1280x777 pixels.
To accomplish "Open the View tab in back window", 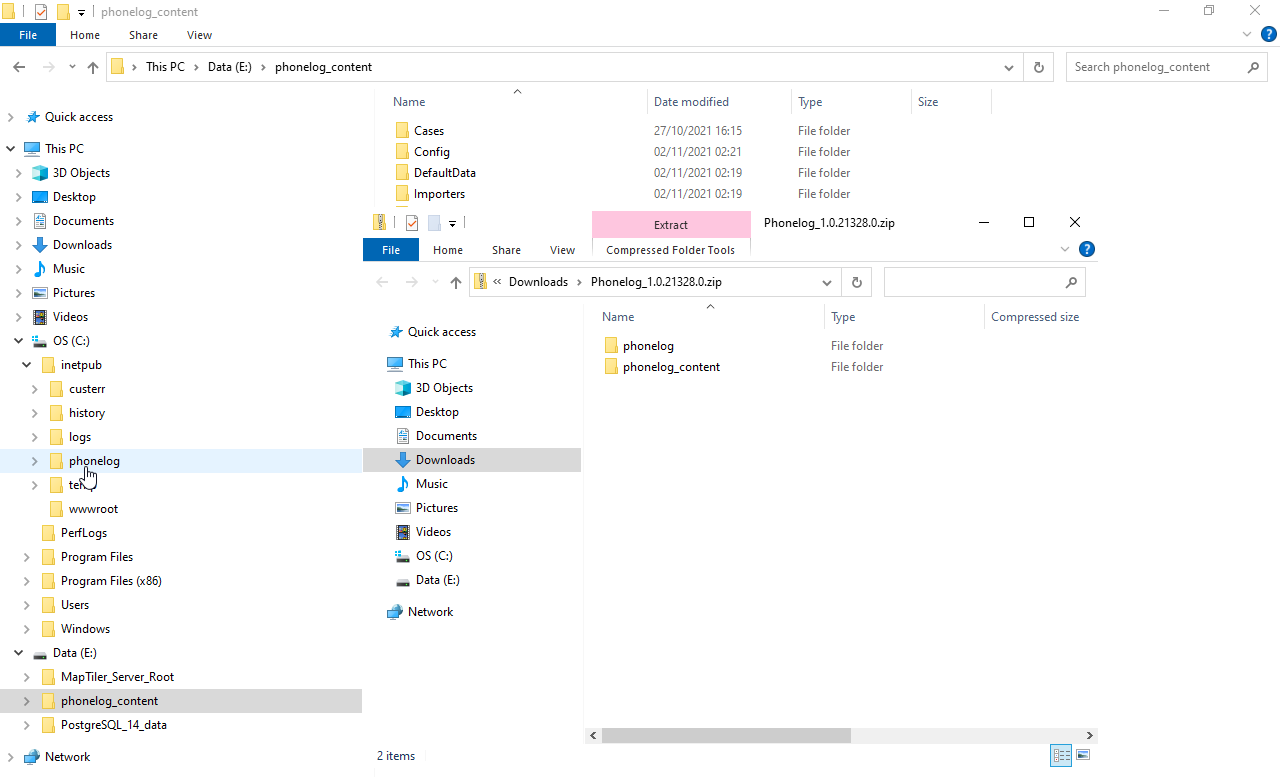I will [199, 35].
